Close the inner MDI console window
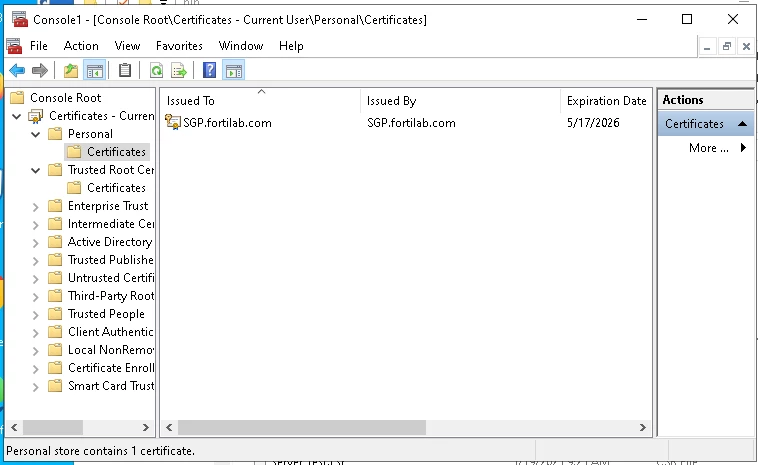This screenshot has width=758, height=465. (x=746, y=46)
